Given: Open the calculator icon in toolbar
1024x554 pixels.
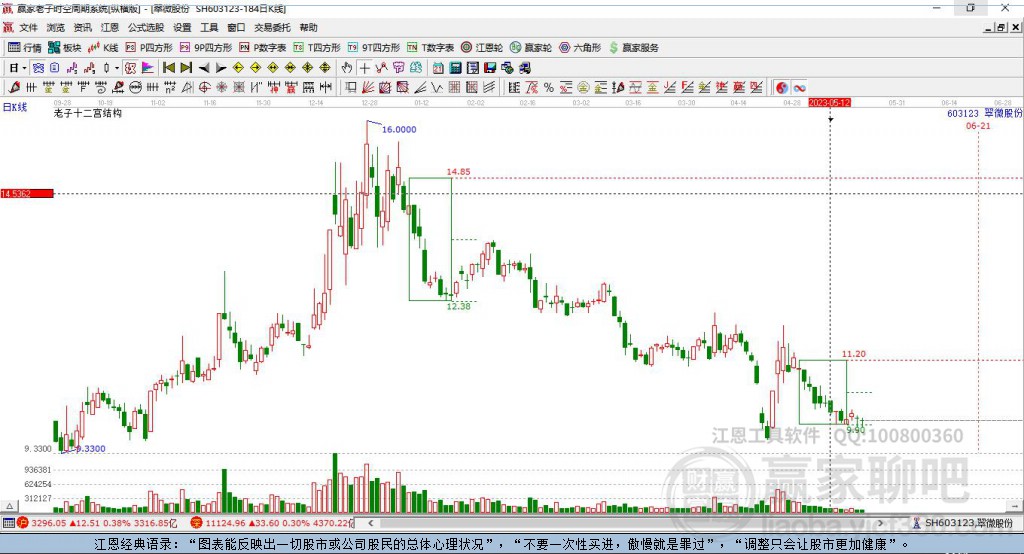Looking at the screenshot, I should pos(455,68).
